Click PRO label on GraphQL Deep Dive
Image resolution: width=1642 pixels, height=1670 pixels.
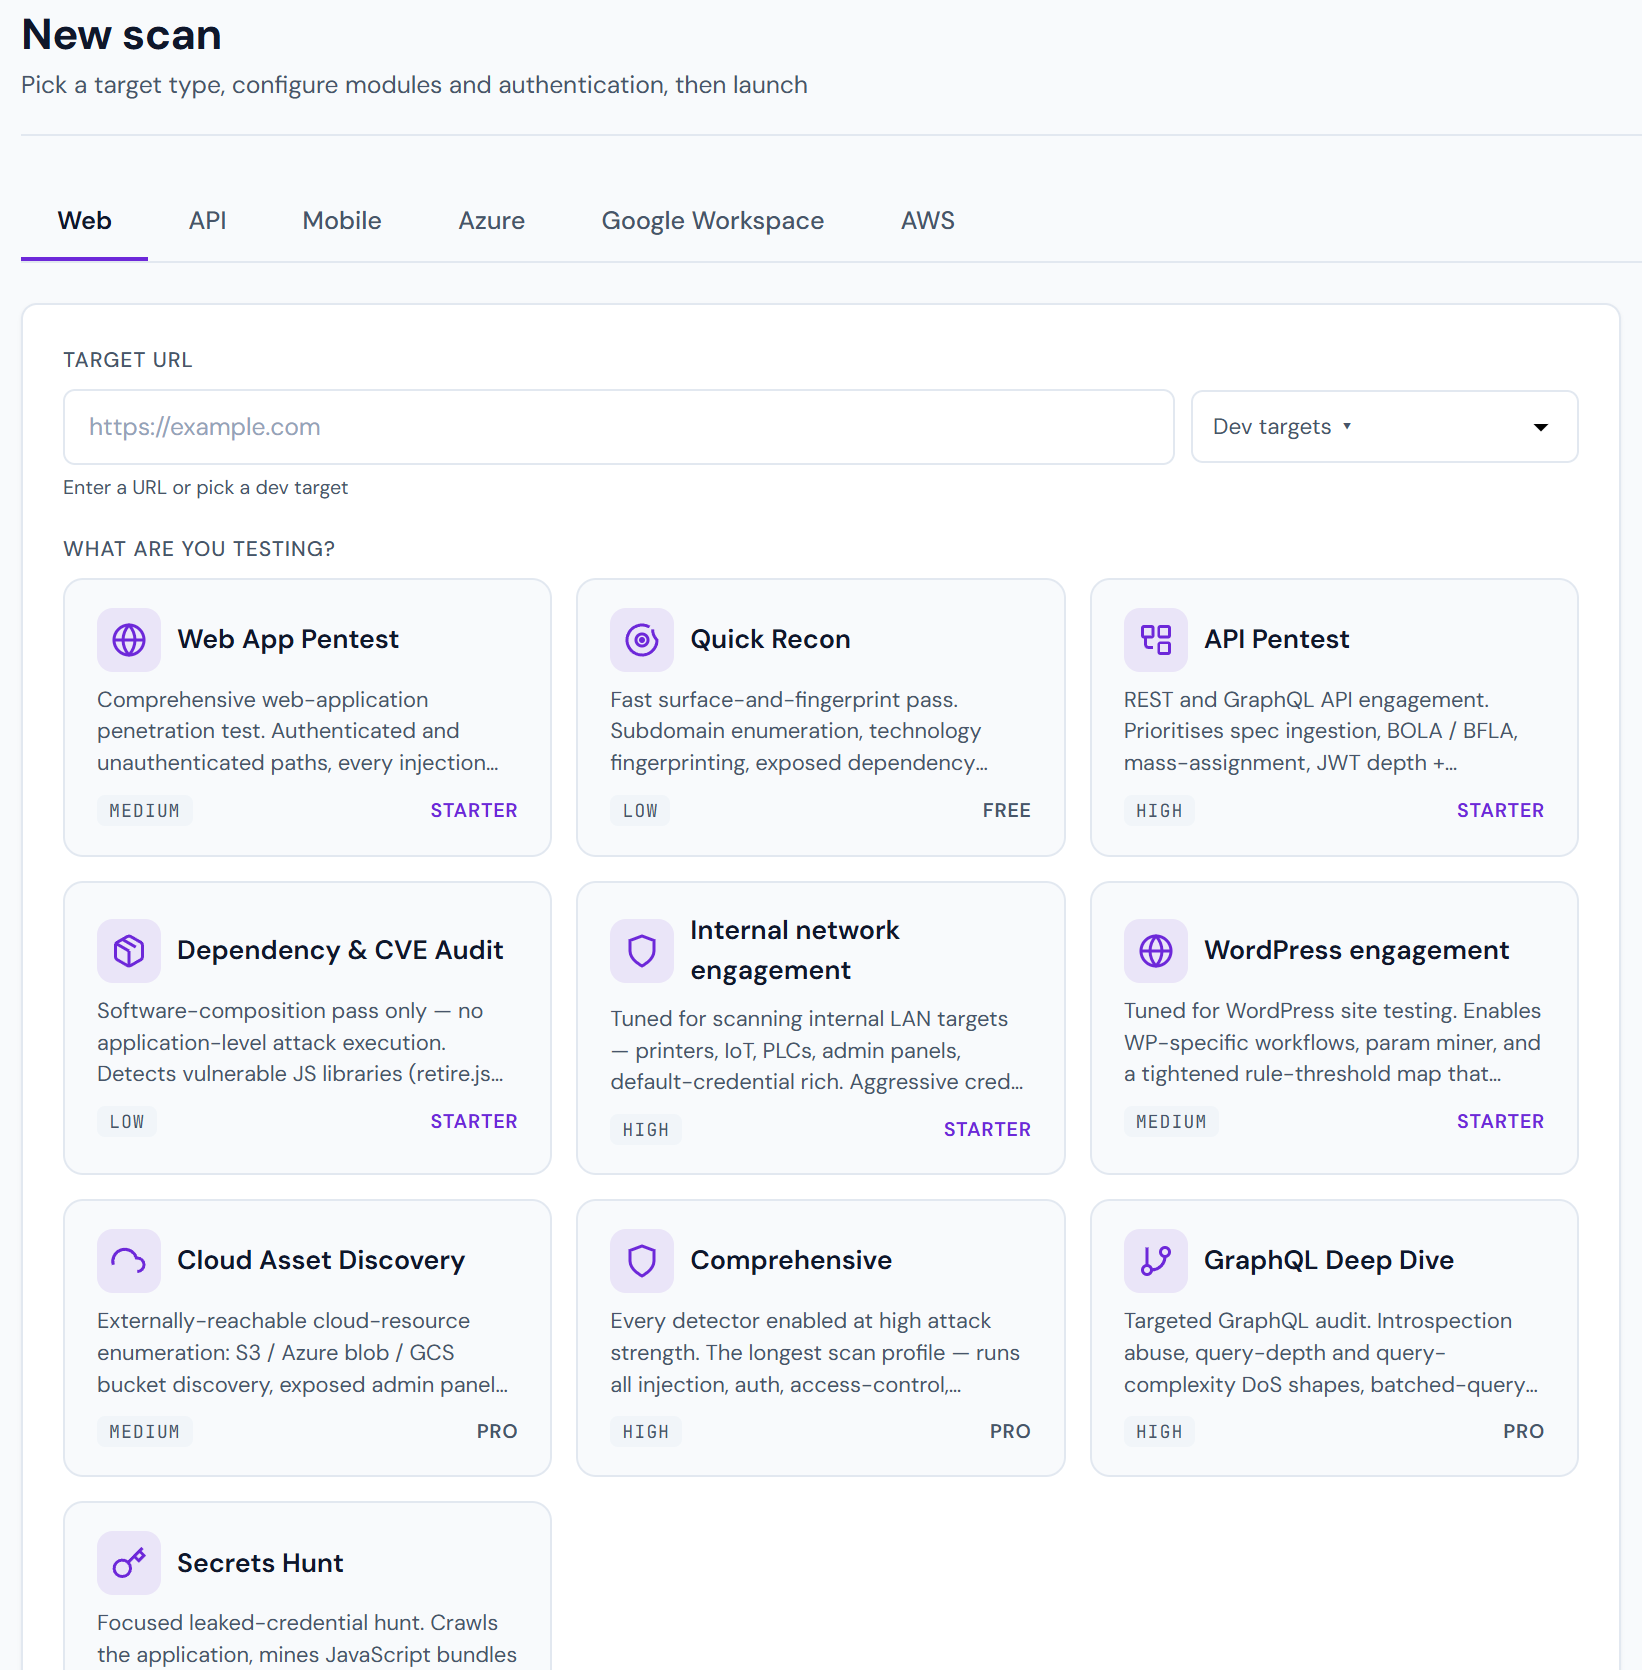pos(1523,1432)
